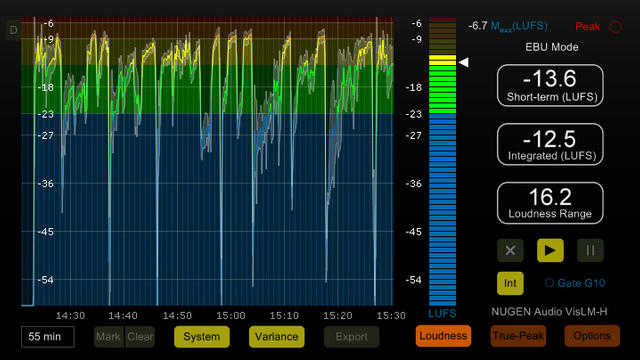Toggle the Variance button
Image resolution: width=640 pixels, height=360 pixels.
point(276,337)
